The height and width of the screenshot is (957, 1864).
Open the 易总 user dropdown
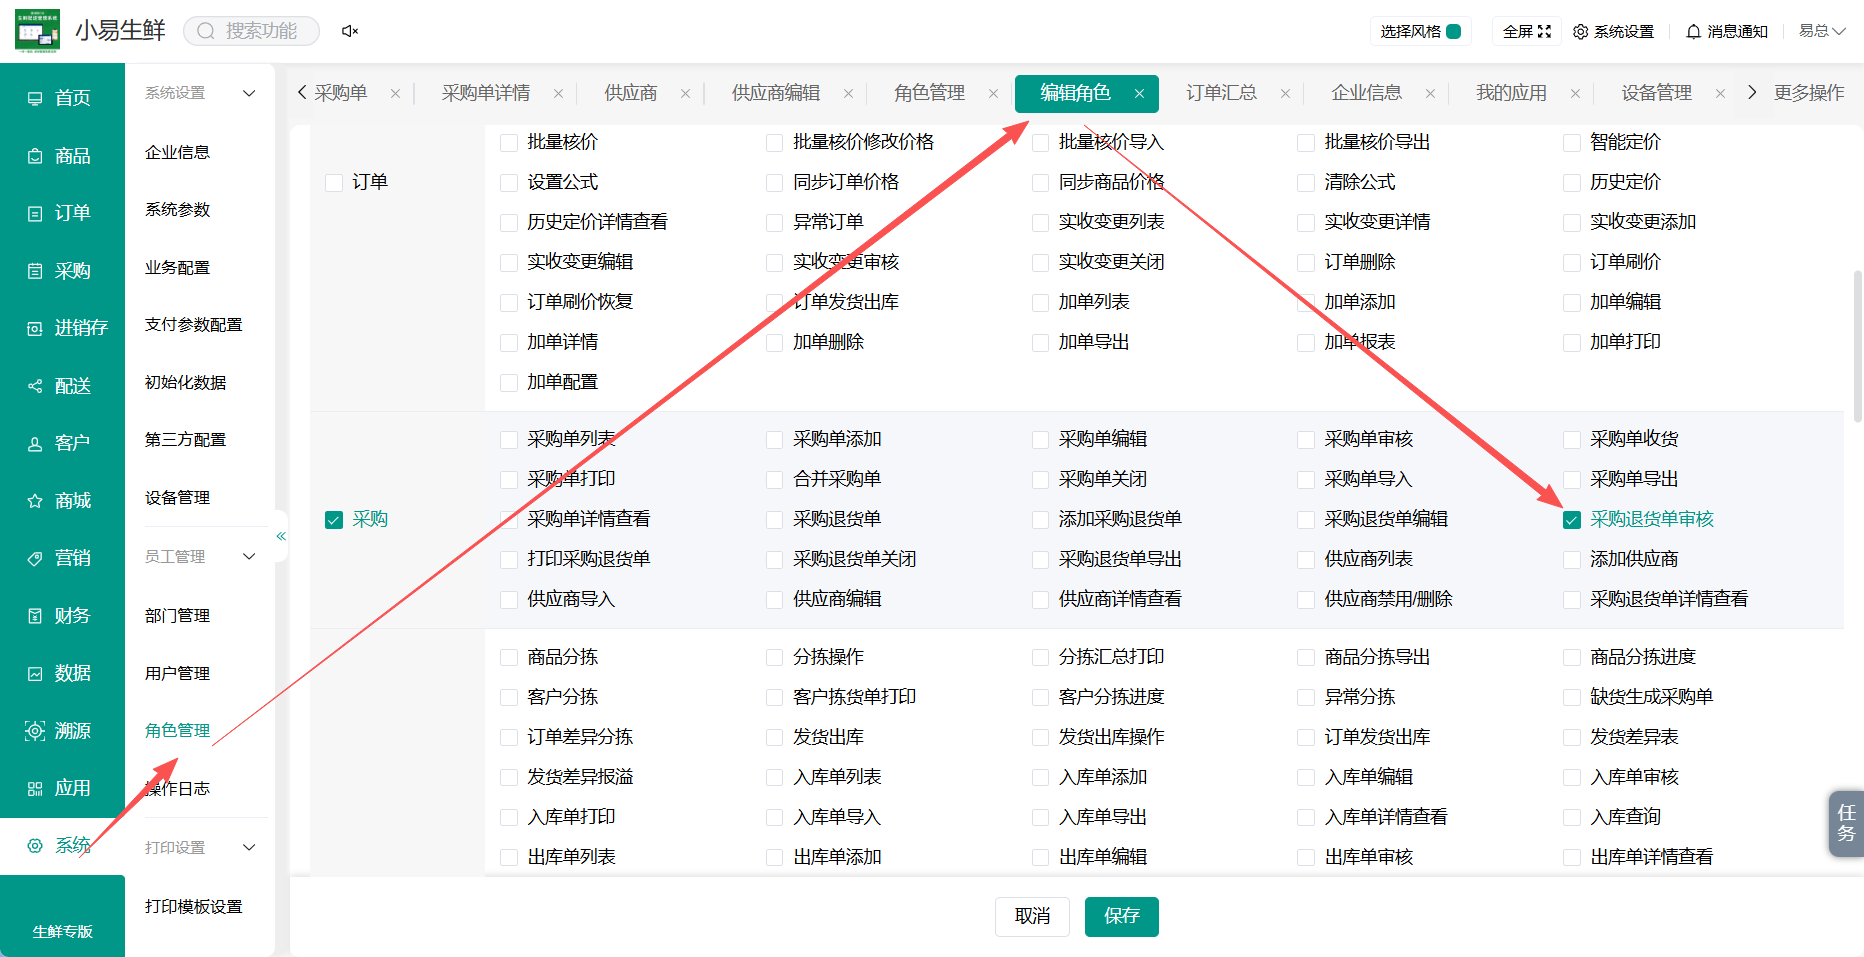[x=1822, y=31]
